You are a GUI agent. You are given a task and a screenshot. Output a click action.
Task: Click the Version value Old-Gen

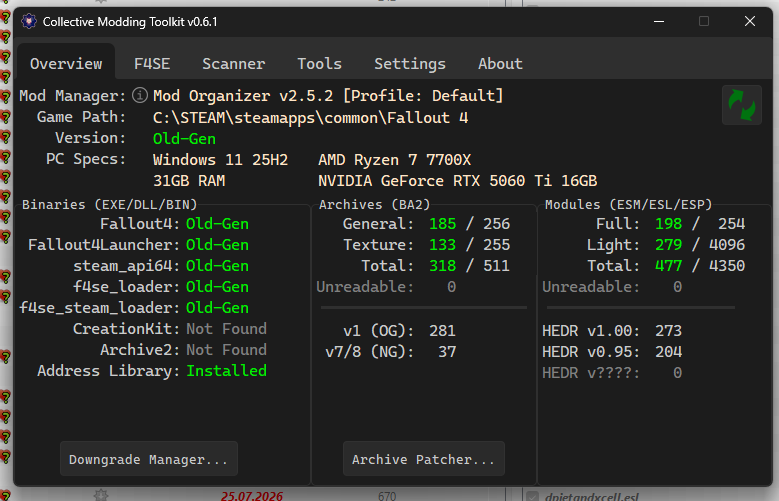click(x=184, y=139)
